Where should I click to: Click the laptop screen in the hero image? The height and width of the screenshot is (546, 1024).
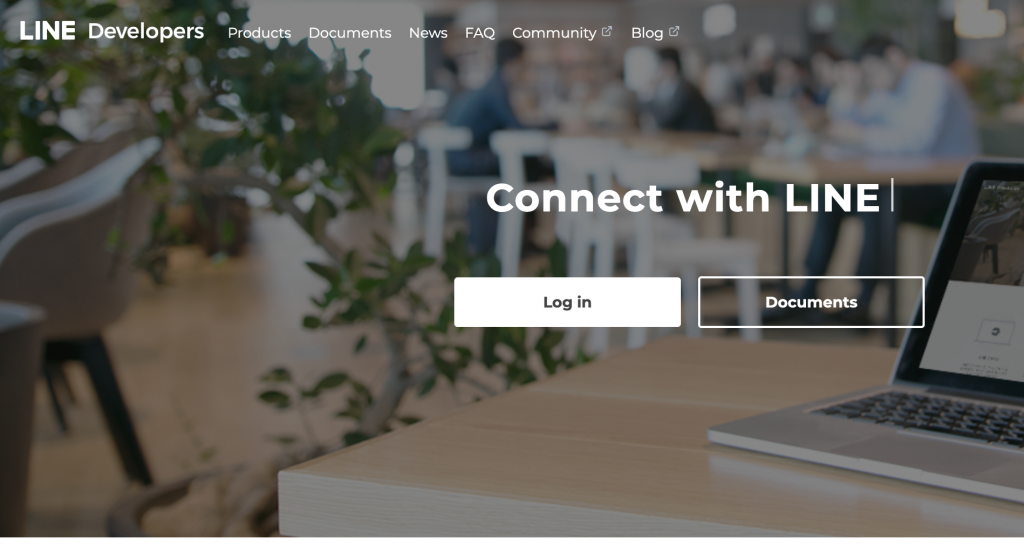click(x=972, y=281)
